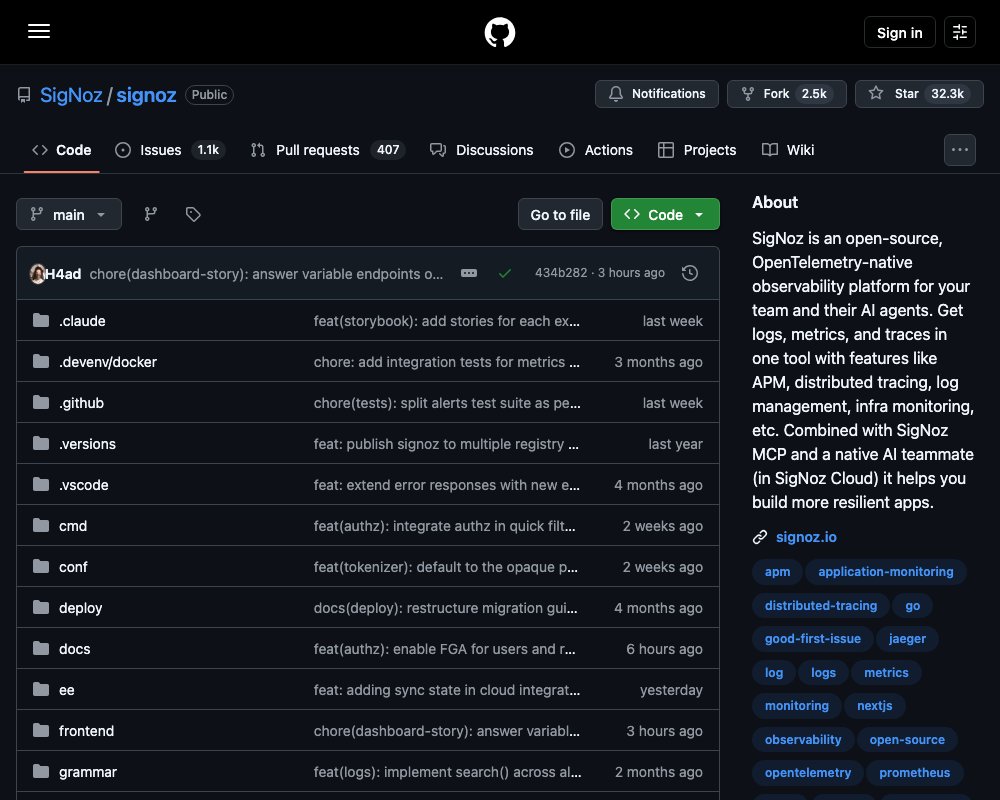View tags via tag icon
The image size is (1000, 800).
[193, 214]
